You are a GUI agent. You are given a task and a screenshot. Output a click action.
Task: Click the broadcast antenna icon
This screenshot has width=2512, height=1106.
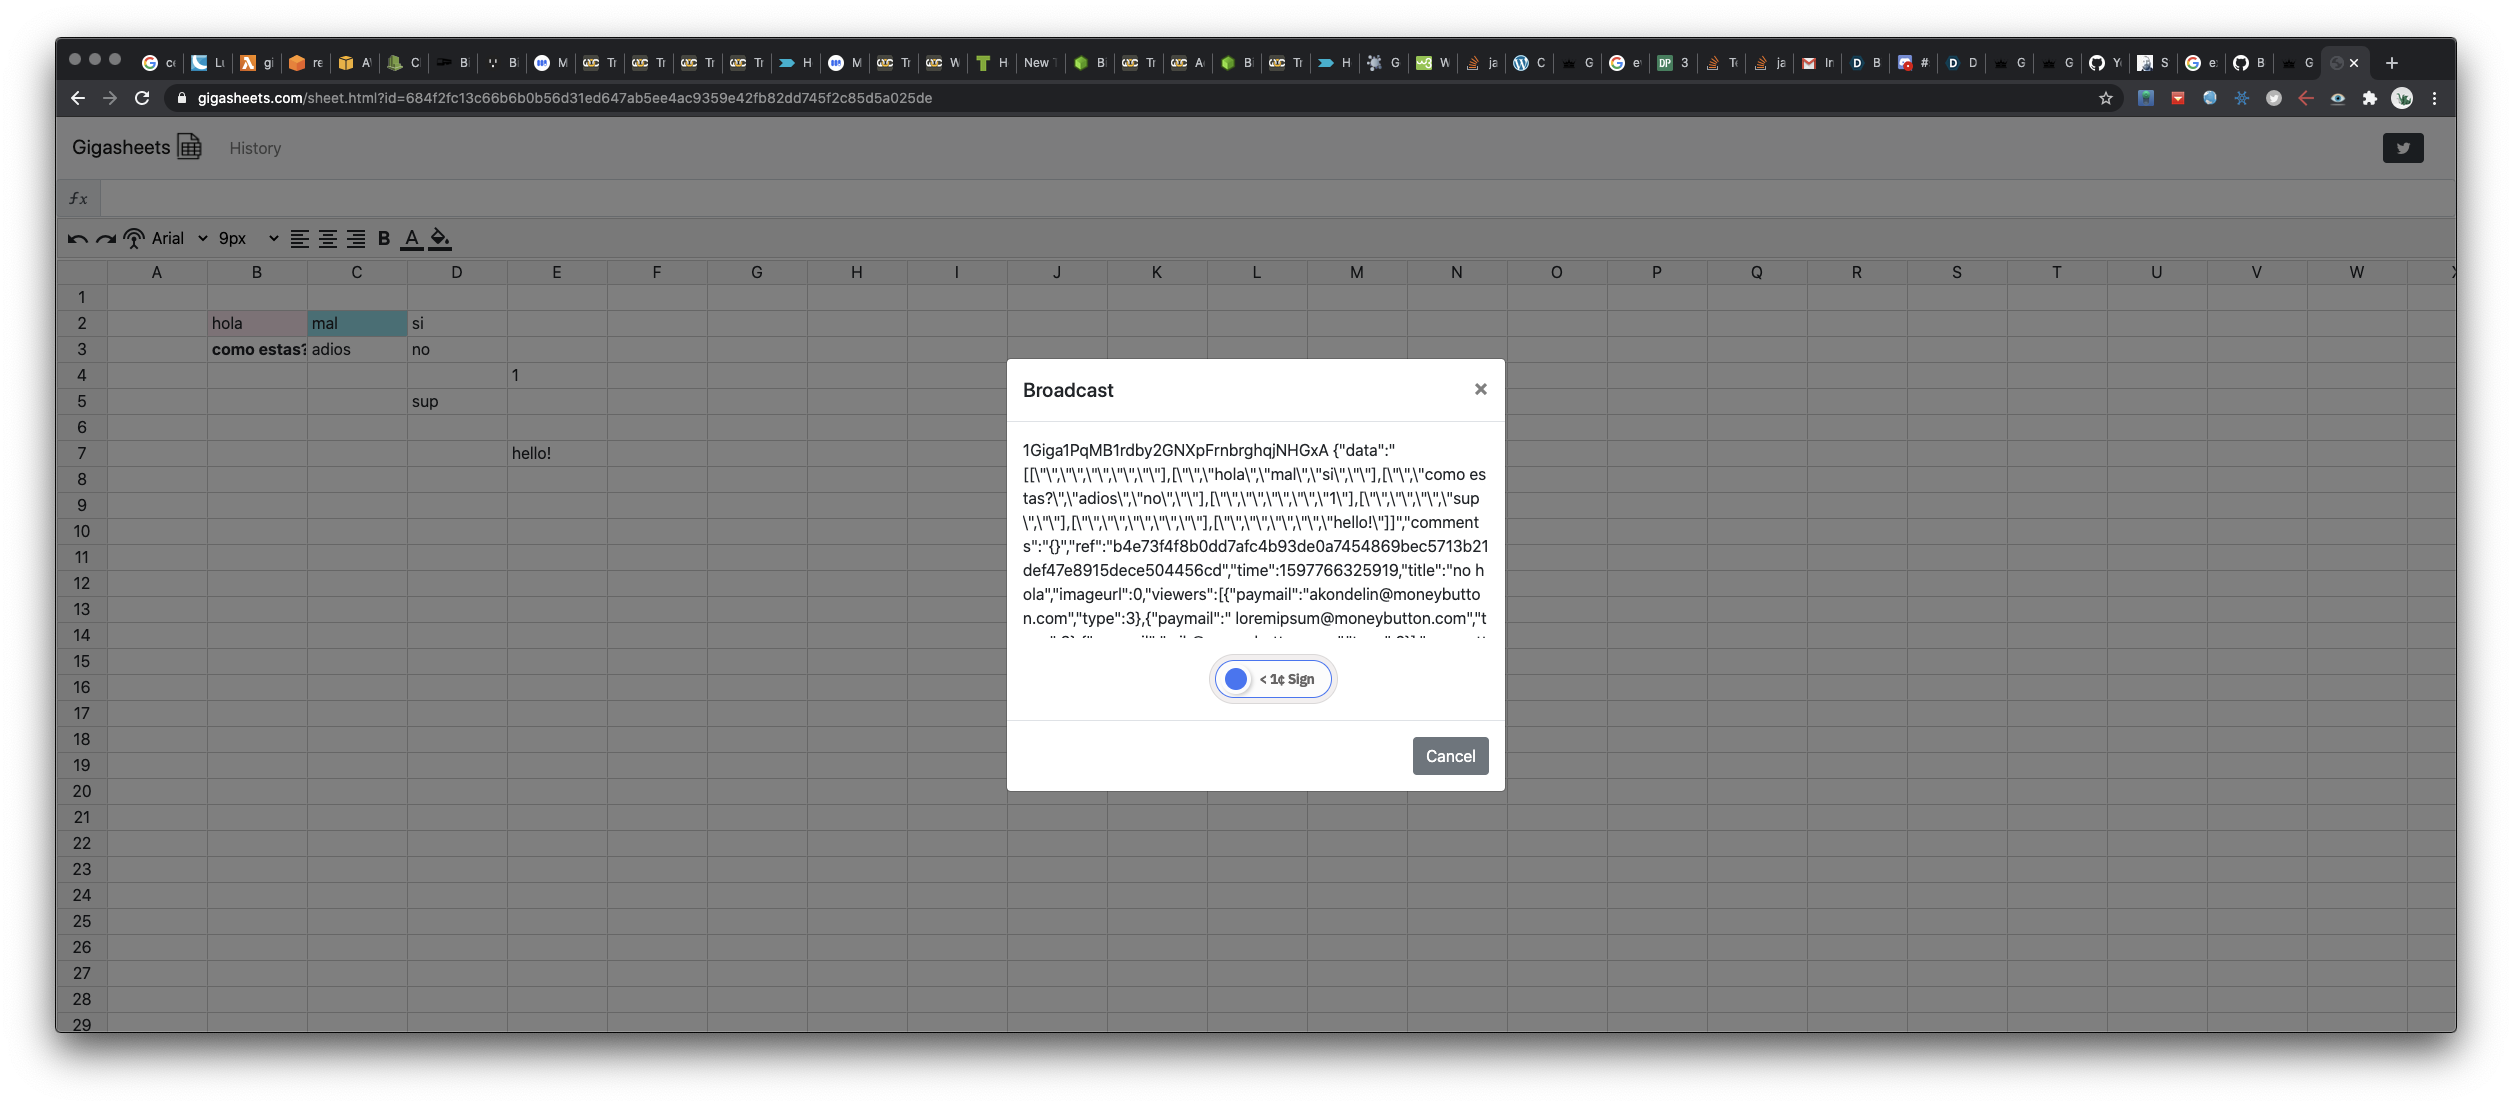[x=134, y=239]
